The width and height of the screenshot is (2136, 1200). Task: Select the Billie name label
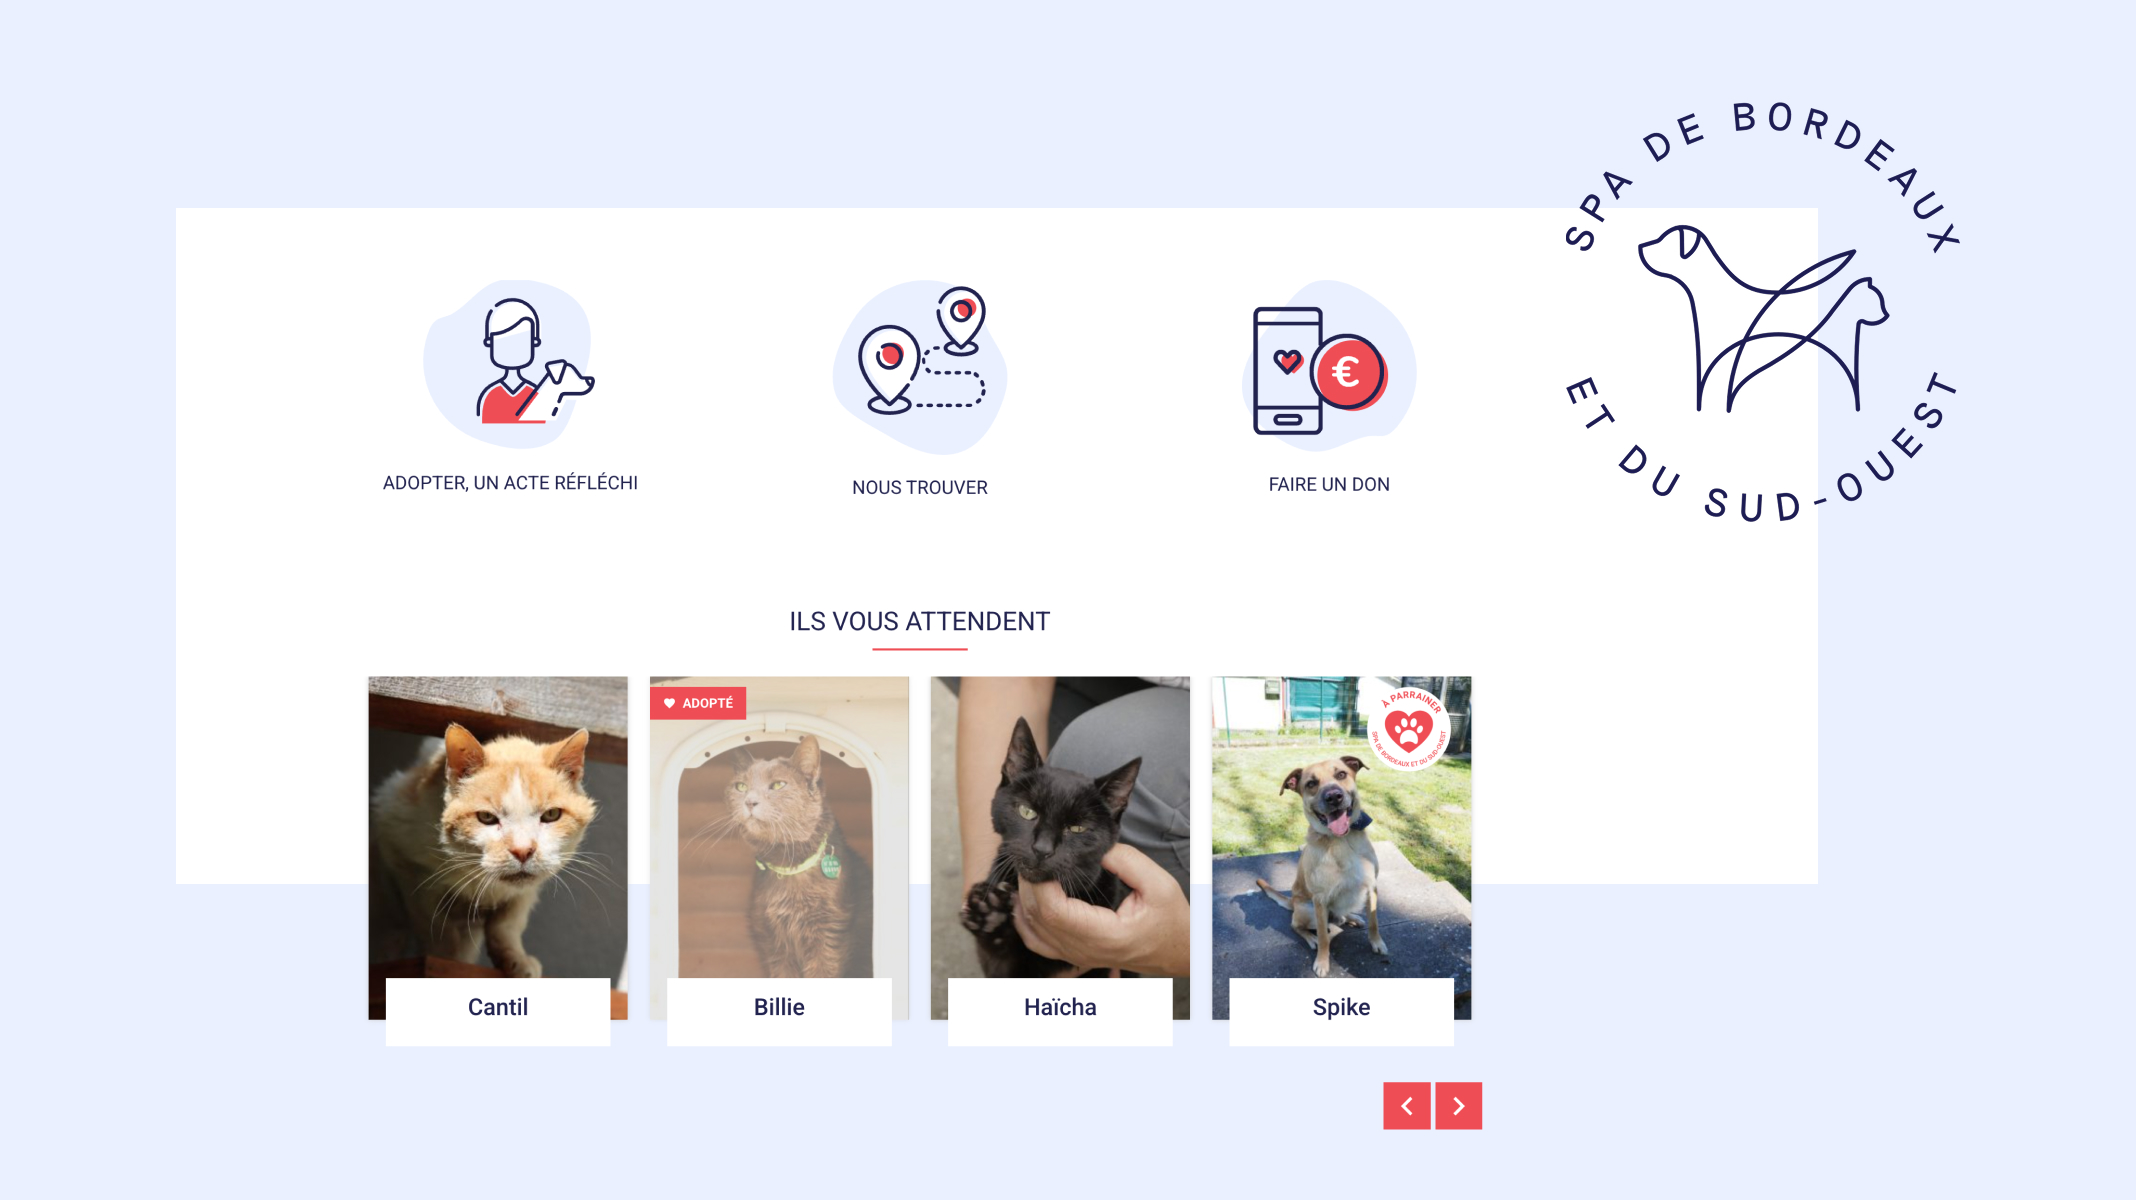click(779, 1008)
